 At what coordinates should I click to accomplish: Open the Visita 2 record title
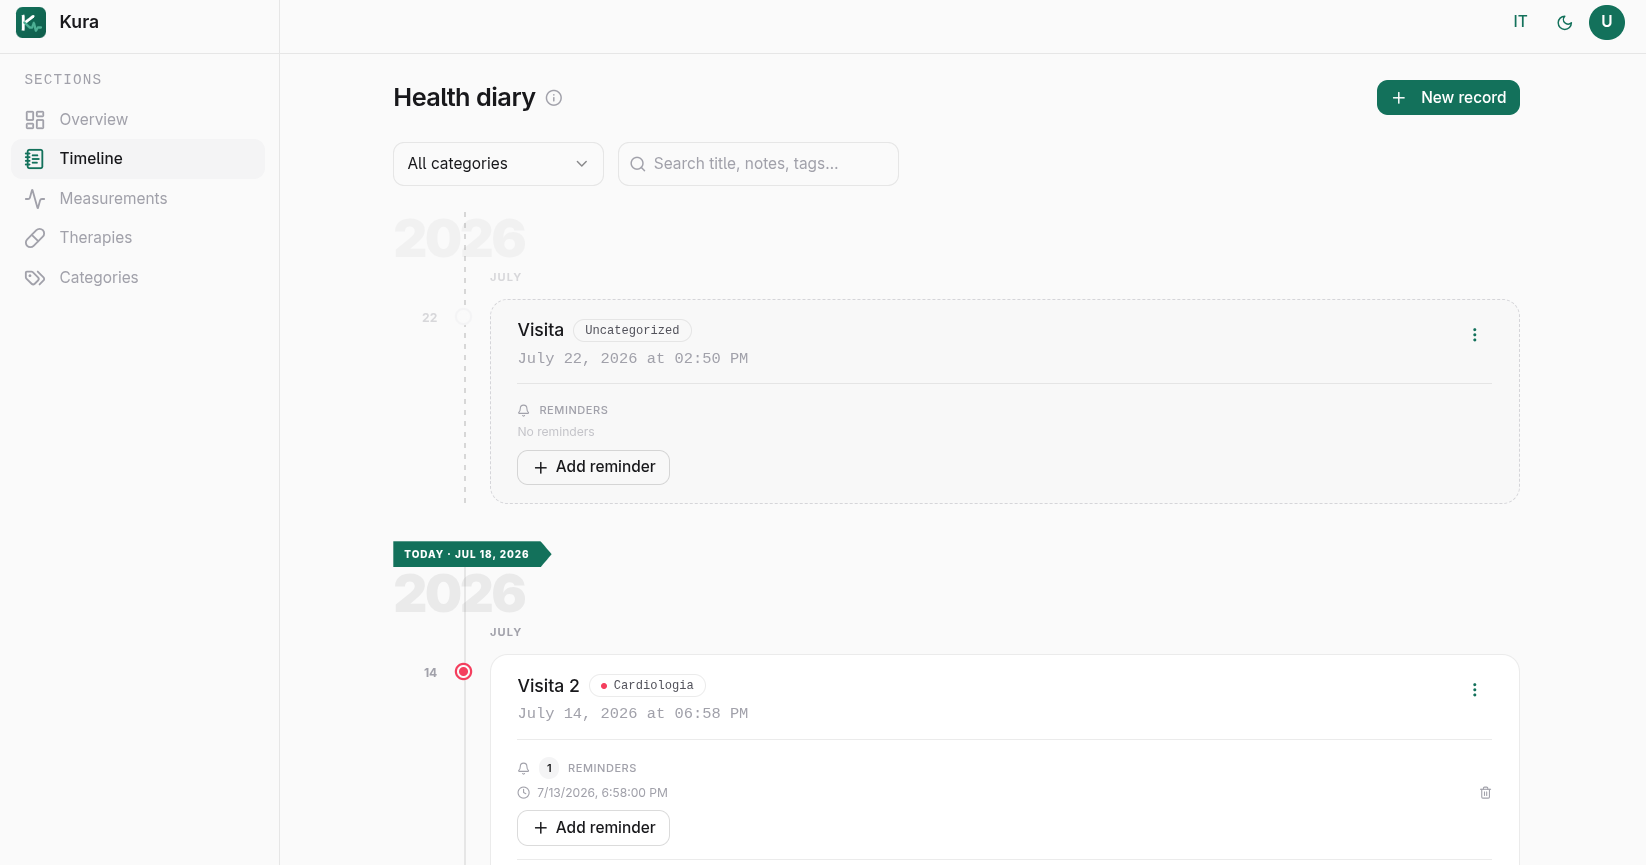[x=548, y=686]
